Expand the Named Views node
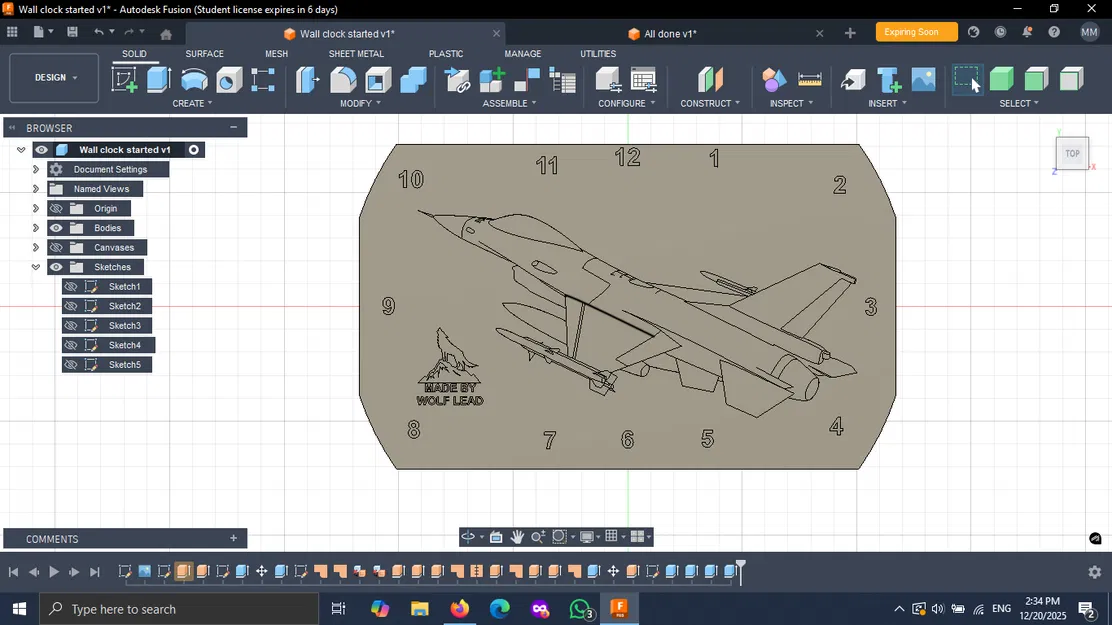Viewport: 1112px width, 625px height. point(36,189)
